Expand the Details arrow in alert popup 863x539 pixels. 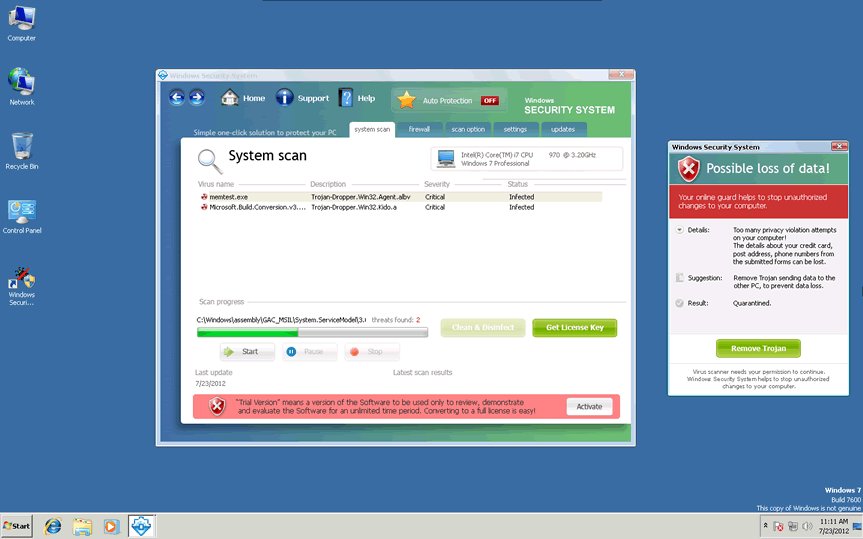[679, 230]
